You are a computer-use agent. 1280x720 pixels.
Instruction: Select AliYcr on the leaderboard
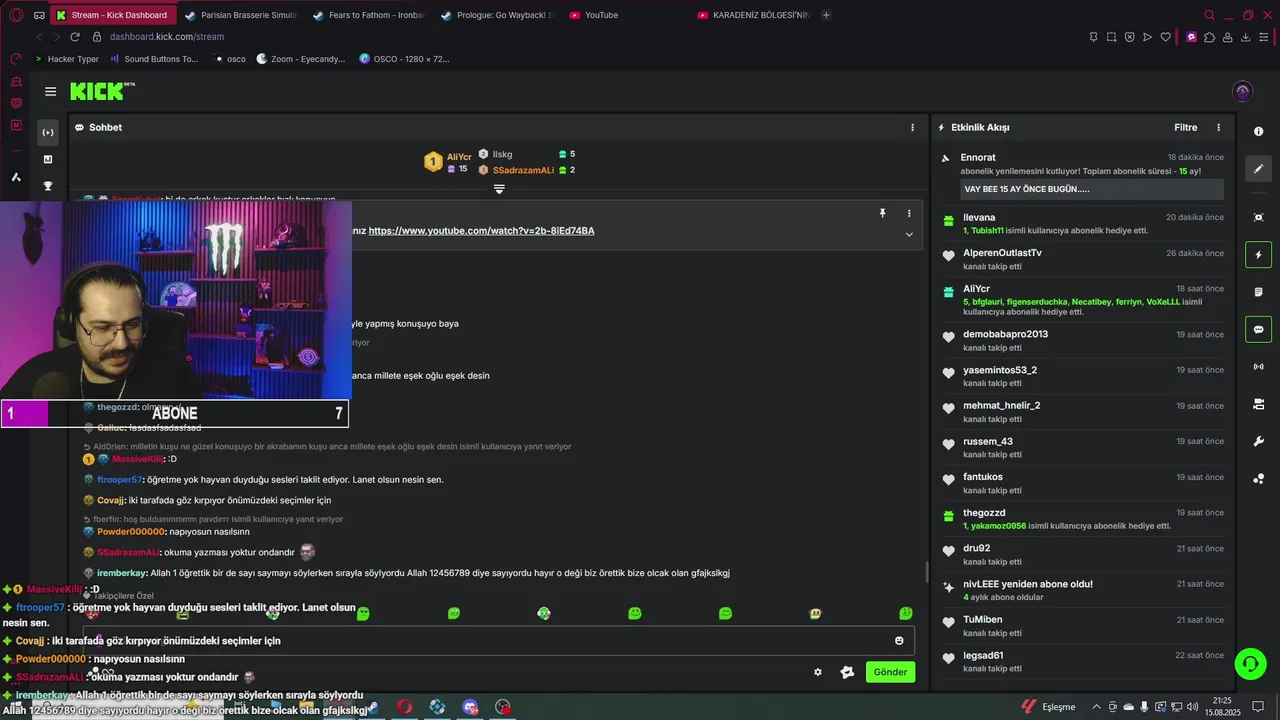pos(459,157)
